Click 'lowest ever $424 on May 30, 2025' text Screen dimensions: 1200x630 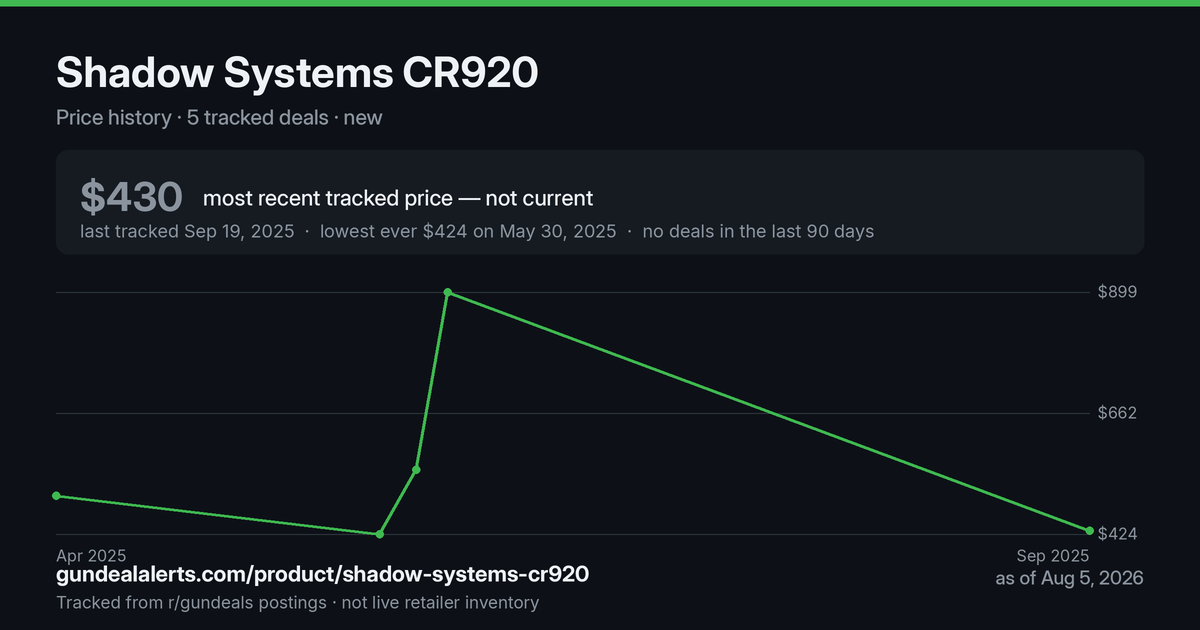[468, 231]
